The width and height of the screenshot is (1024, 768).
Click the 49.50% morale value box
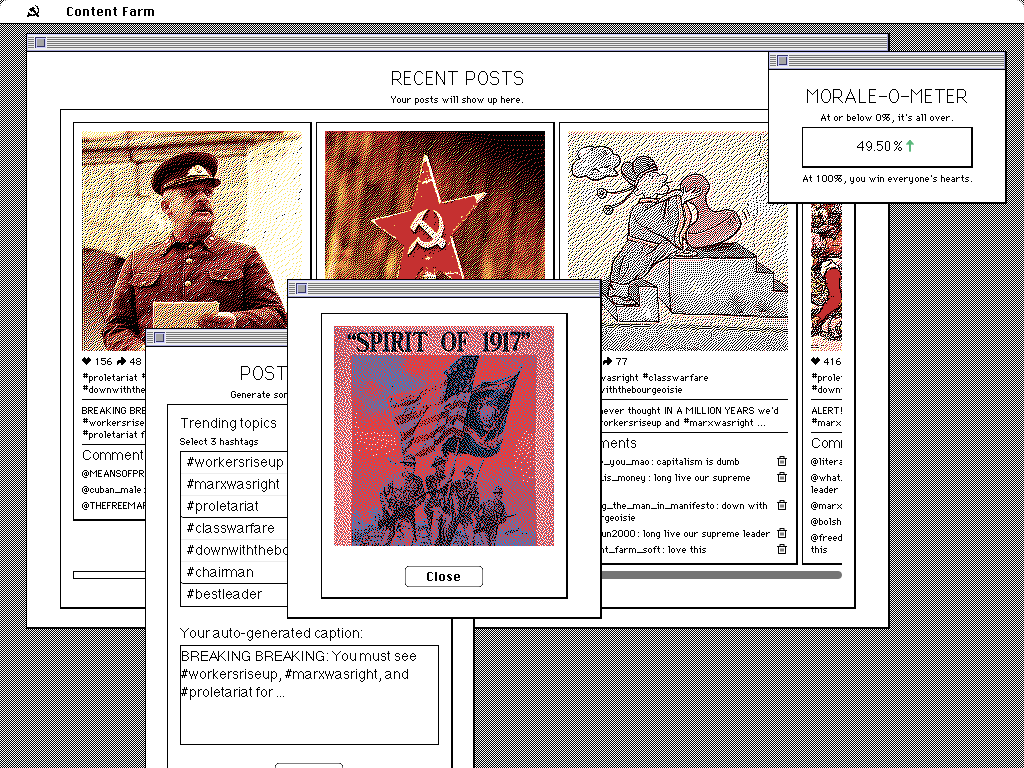pos(887,147)
